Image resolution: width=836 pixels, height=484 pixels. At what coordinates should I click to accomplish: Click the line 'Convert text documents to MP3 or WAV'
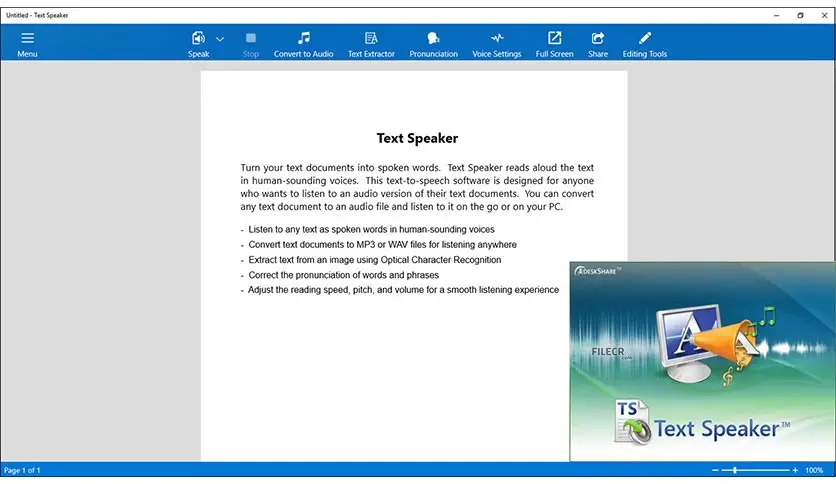382,245
